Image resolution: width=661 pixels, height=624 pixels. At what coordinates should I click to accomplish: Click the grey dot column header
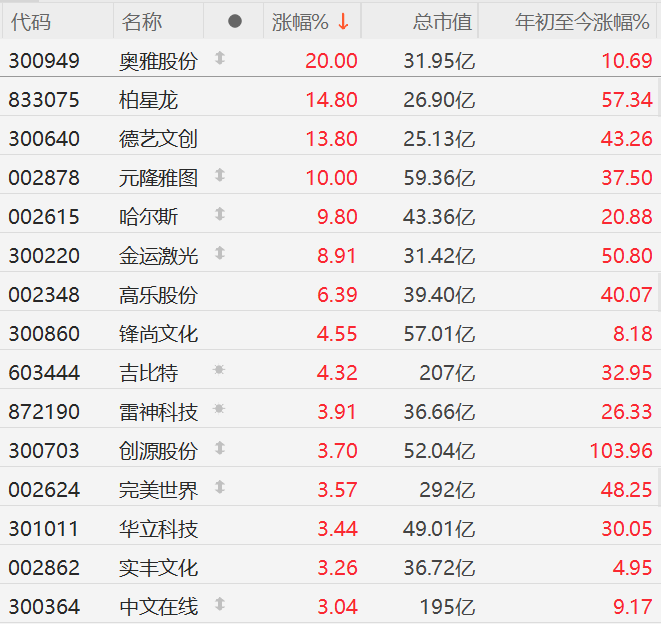(x=235, y=21)
